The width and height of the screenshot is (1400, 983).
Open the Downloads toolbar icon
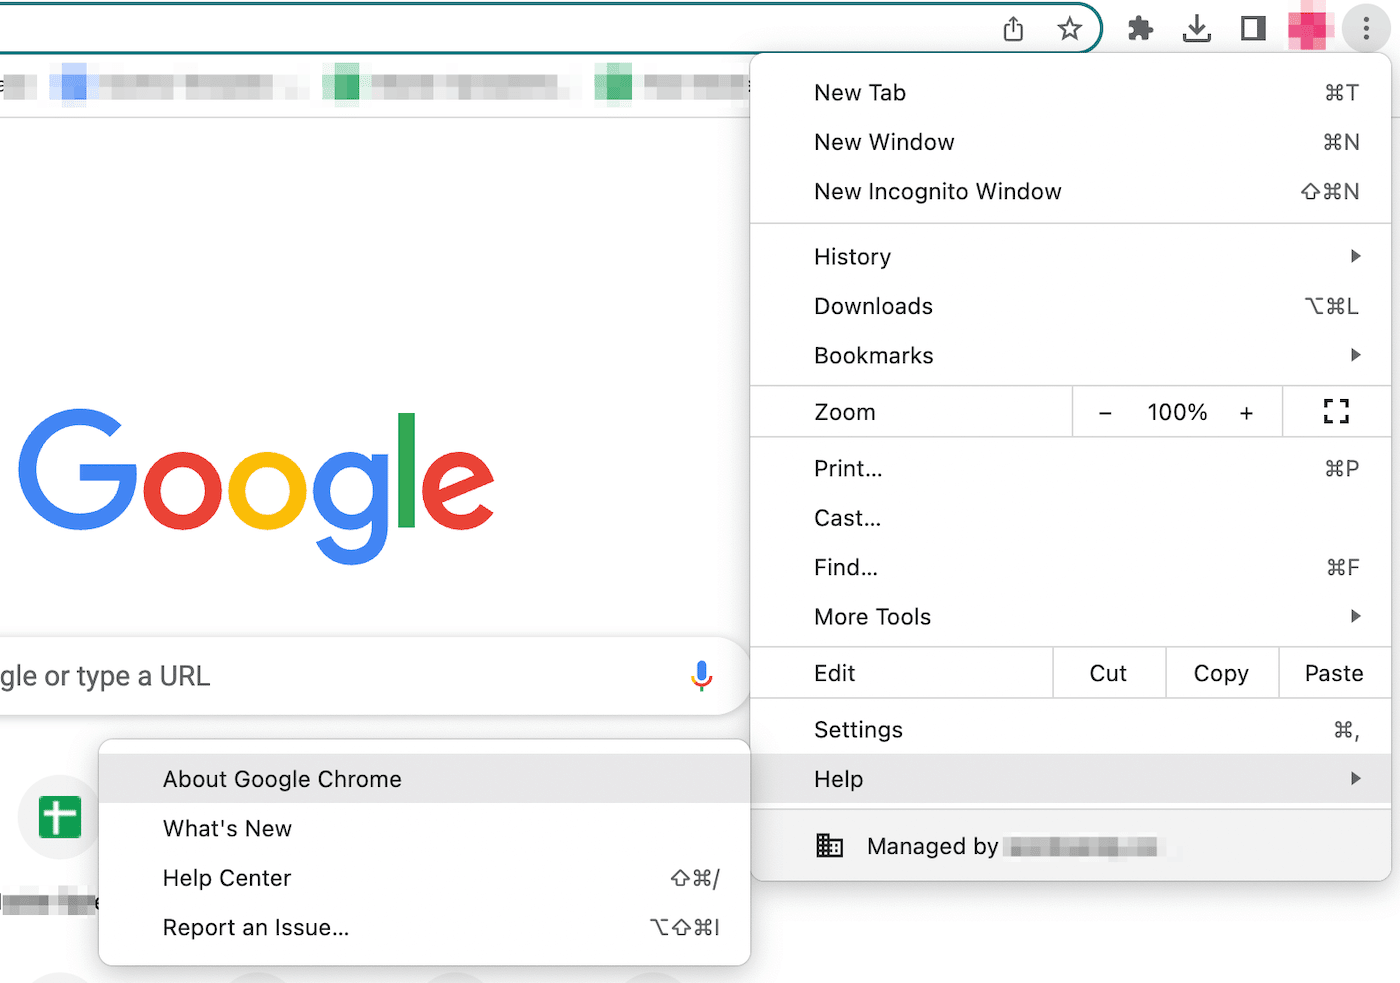click(1196, 29)
